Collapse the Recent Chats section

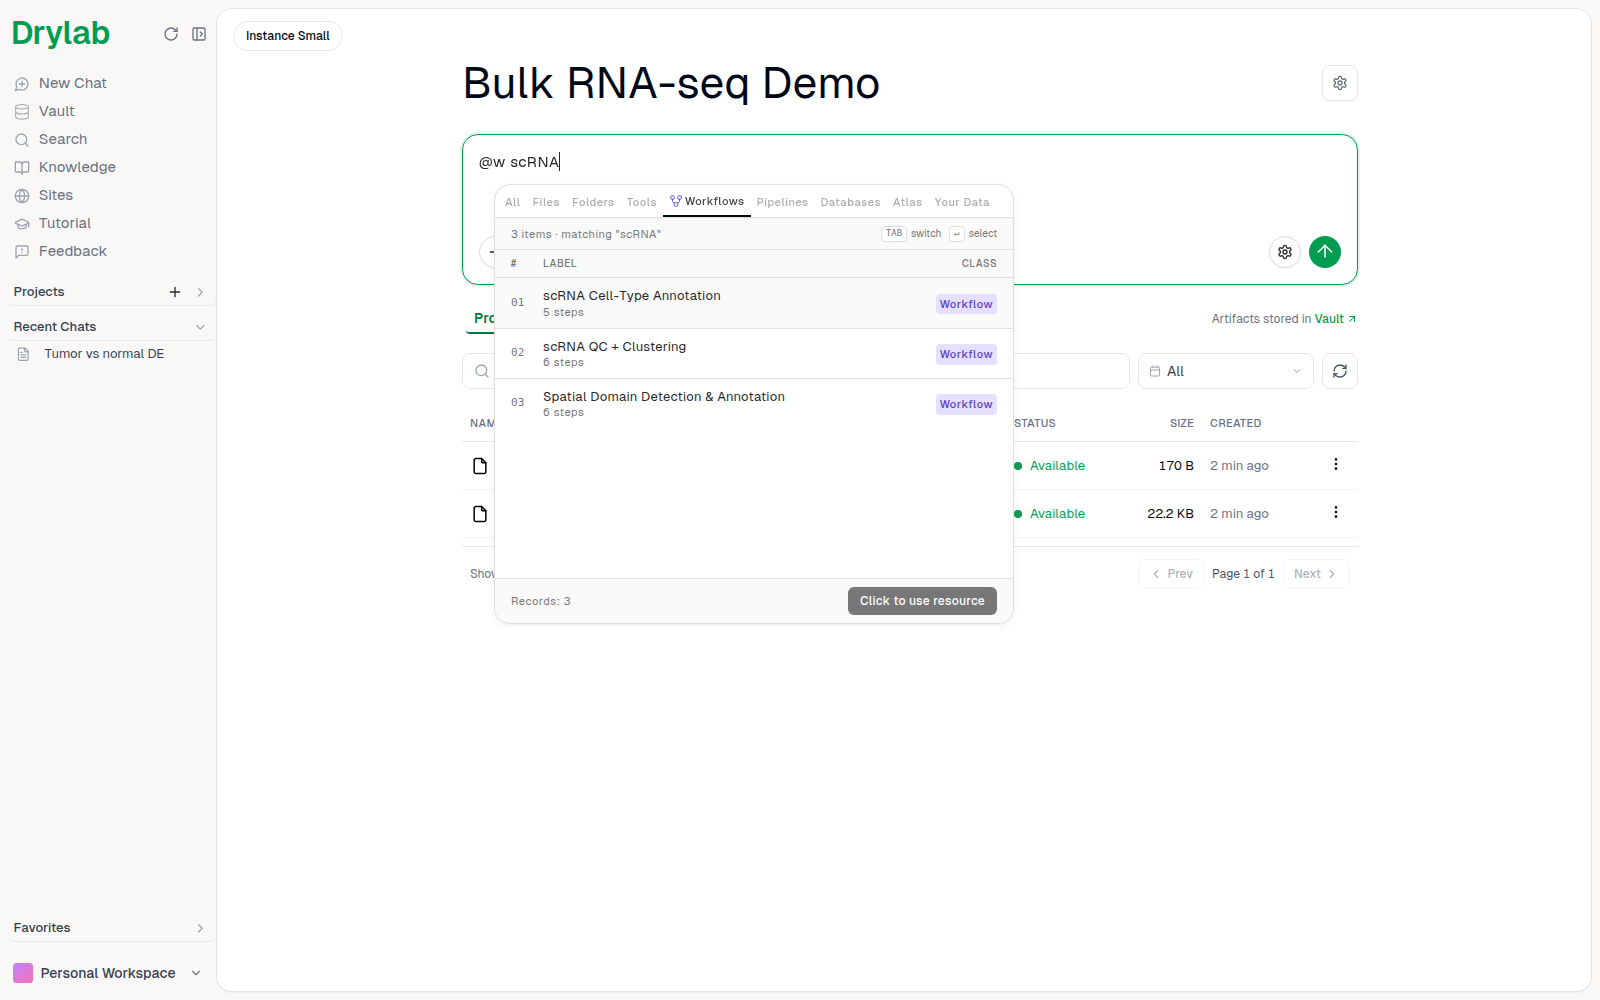click(200, 327)
